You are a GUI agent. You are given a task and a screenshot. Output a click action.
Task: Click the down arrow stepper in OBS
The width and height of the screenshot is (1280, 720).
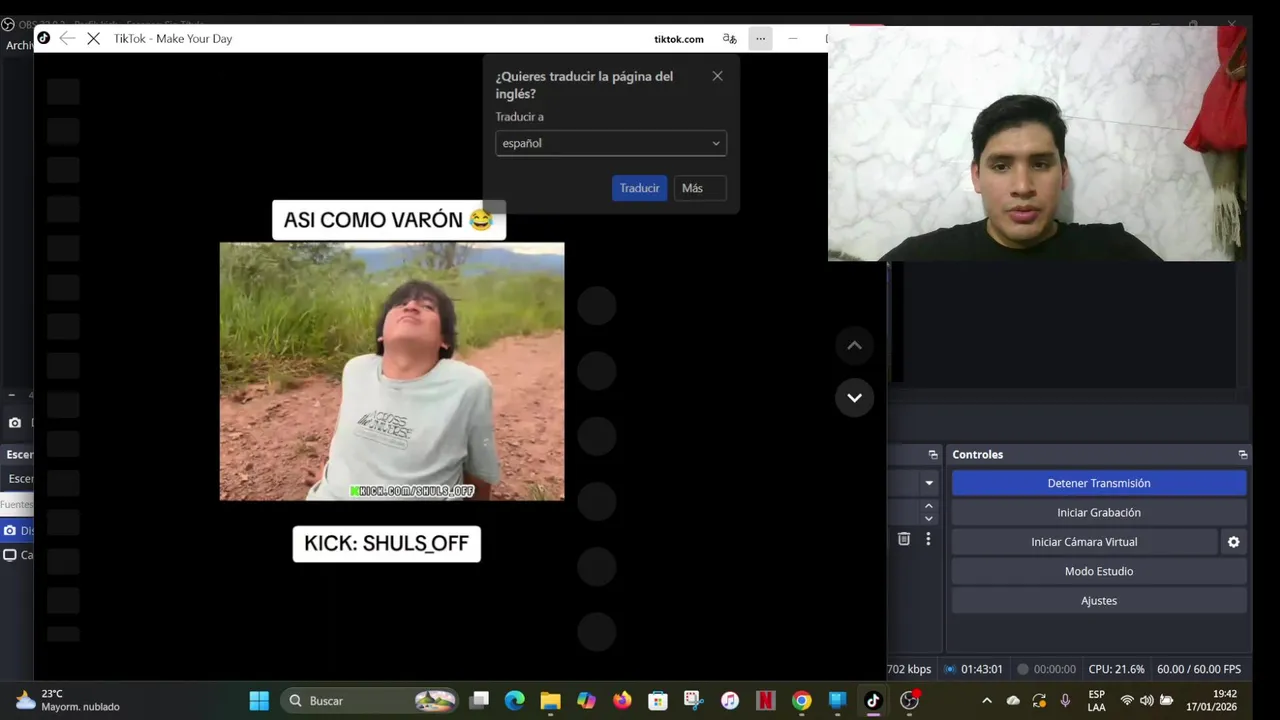(x=929, y=518)
